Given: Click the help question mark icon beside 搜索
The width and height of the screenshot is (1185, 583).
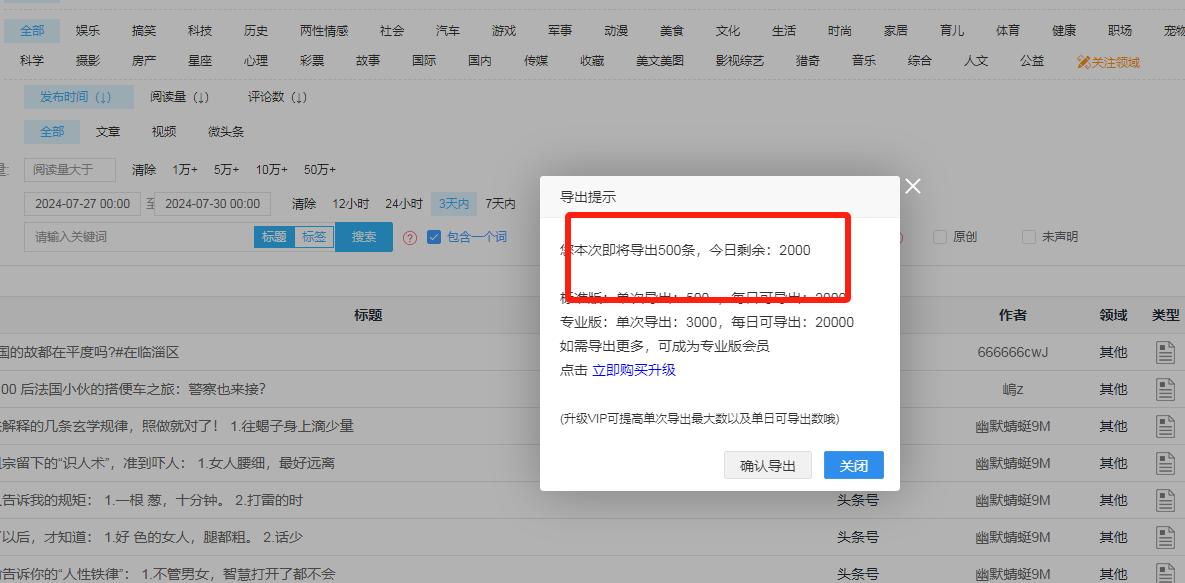Looking at the screenshot, I should point(411,237).
